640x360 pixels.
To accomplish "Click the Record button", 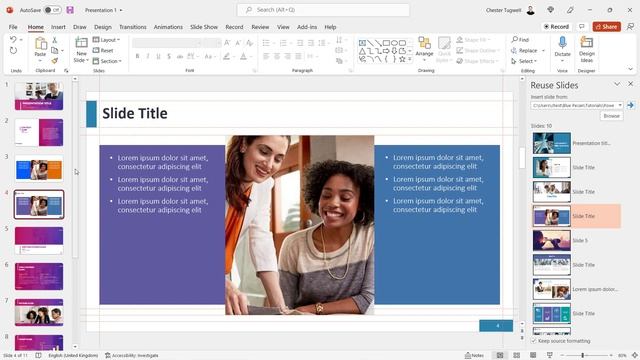I will click(x=556, y=27).
